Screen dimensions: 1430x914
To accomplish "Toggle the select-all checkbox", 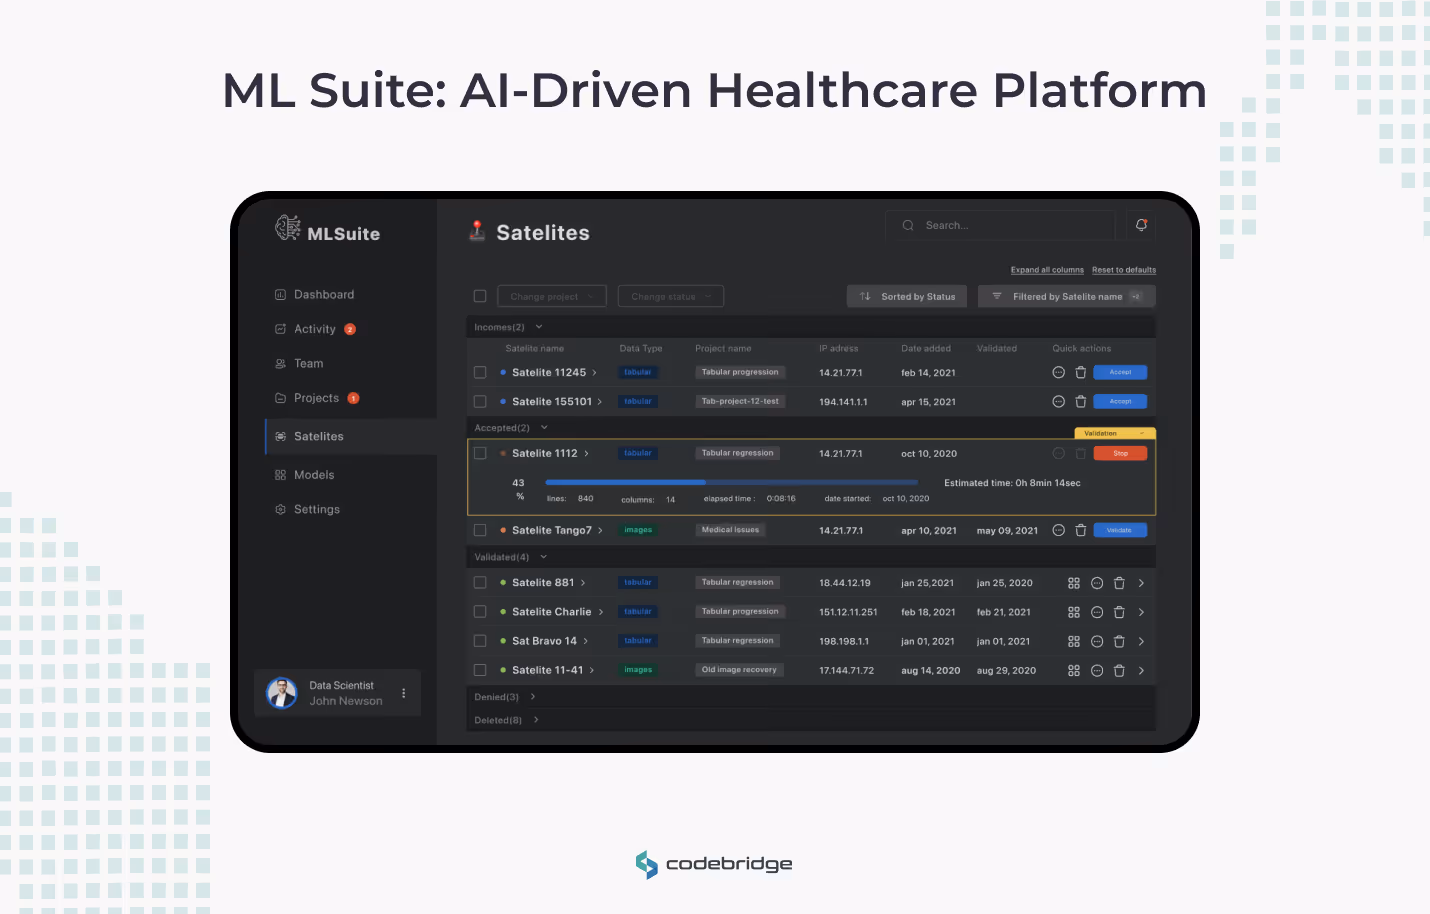I will pyautogui.click(x=480, y=296).
